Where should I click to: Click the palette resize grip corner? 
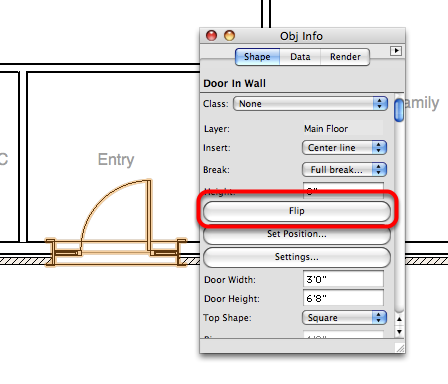tap(400, 348)
